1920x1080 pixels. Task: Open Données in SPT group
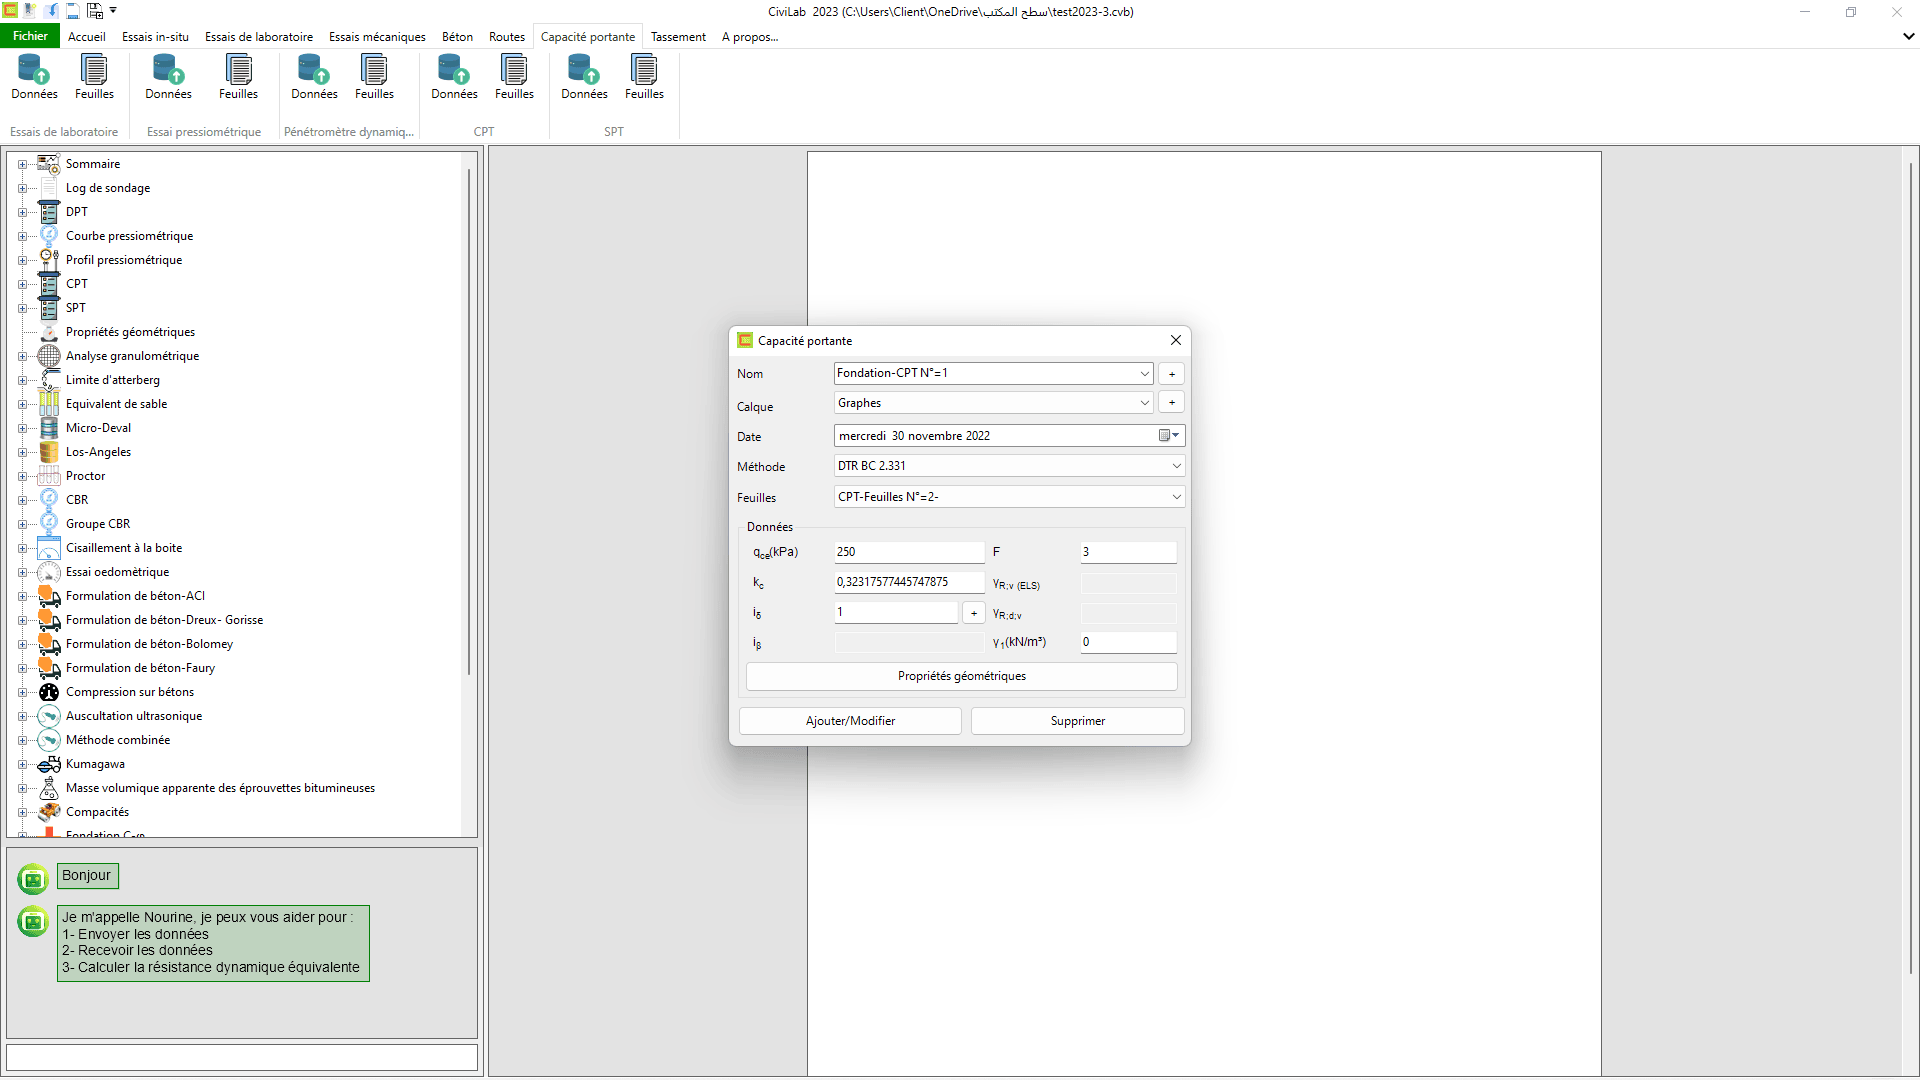pos(584,78)
